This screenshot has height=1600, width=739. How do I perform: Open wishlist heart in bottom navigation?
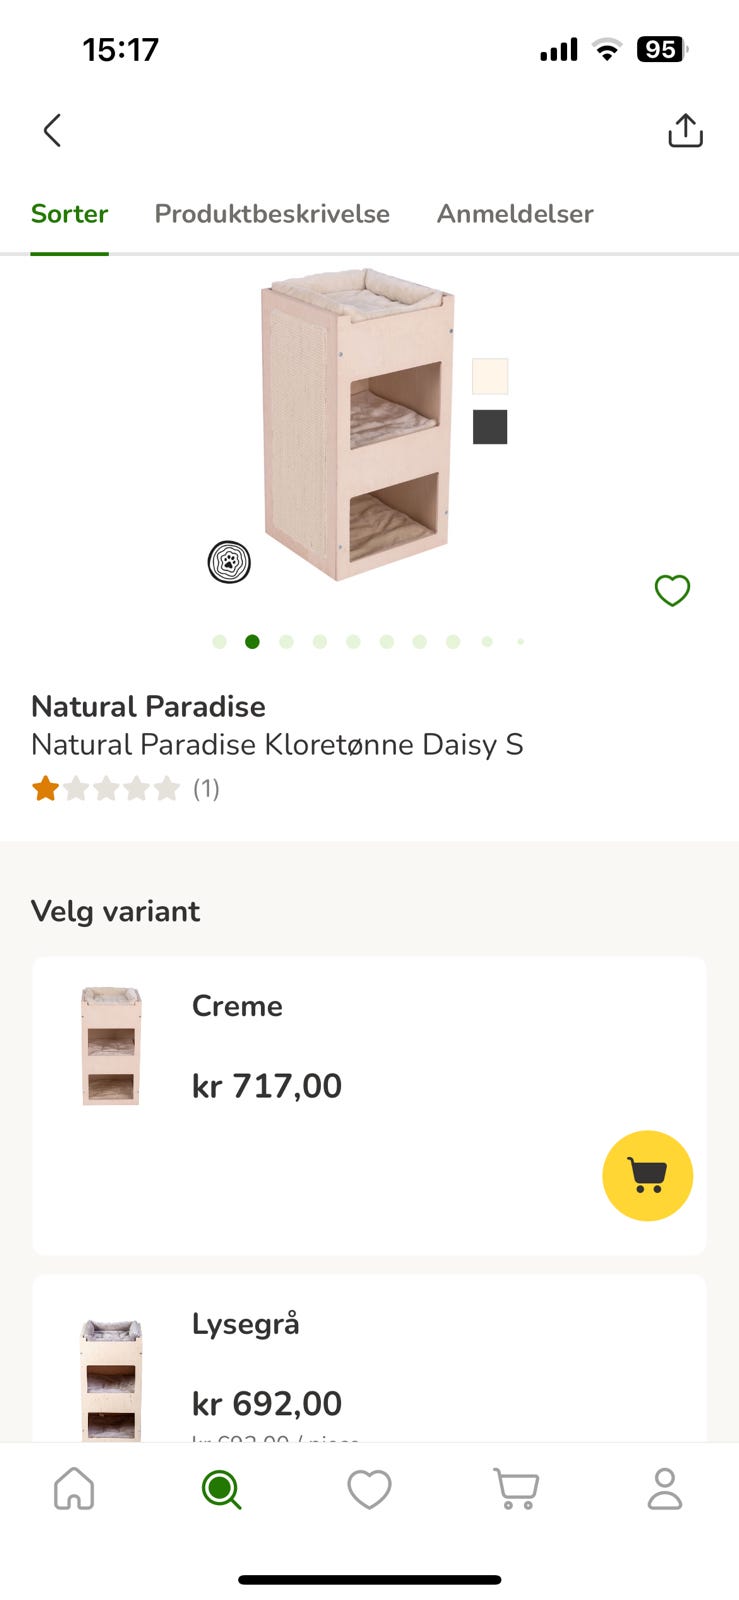[369, 1489]
